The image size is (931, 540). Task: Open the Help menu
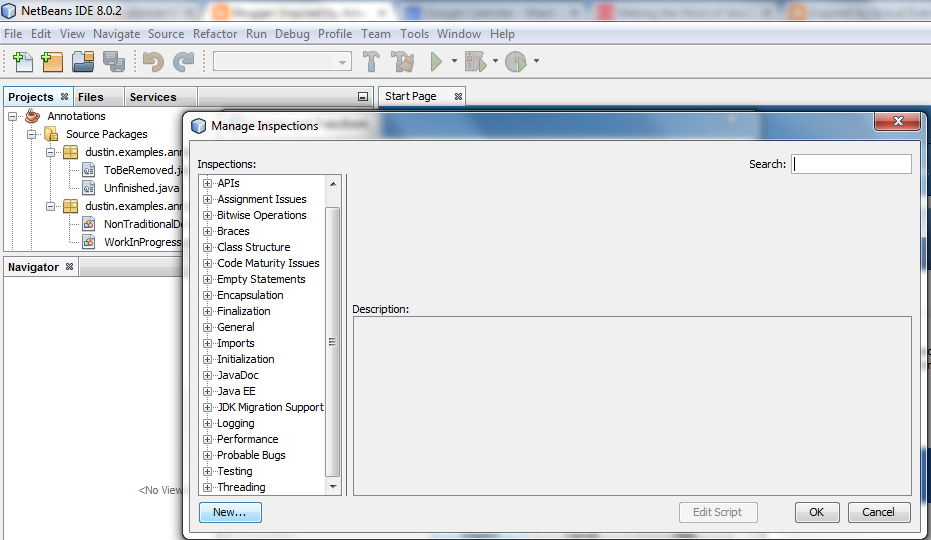tap(502, 34)
